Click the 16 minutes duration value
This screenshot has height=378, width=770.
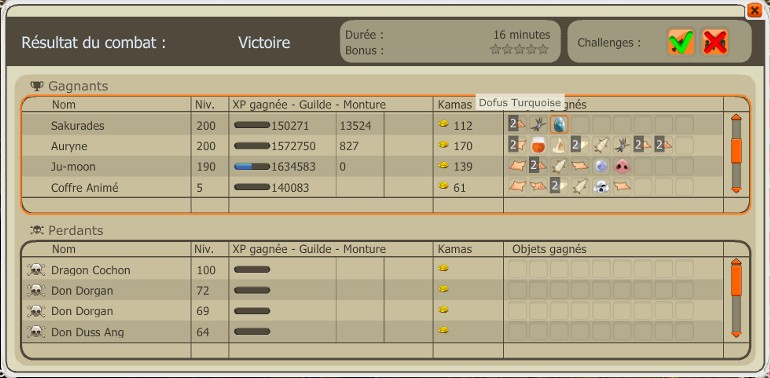(x=522, y=35)
